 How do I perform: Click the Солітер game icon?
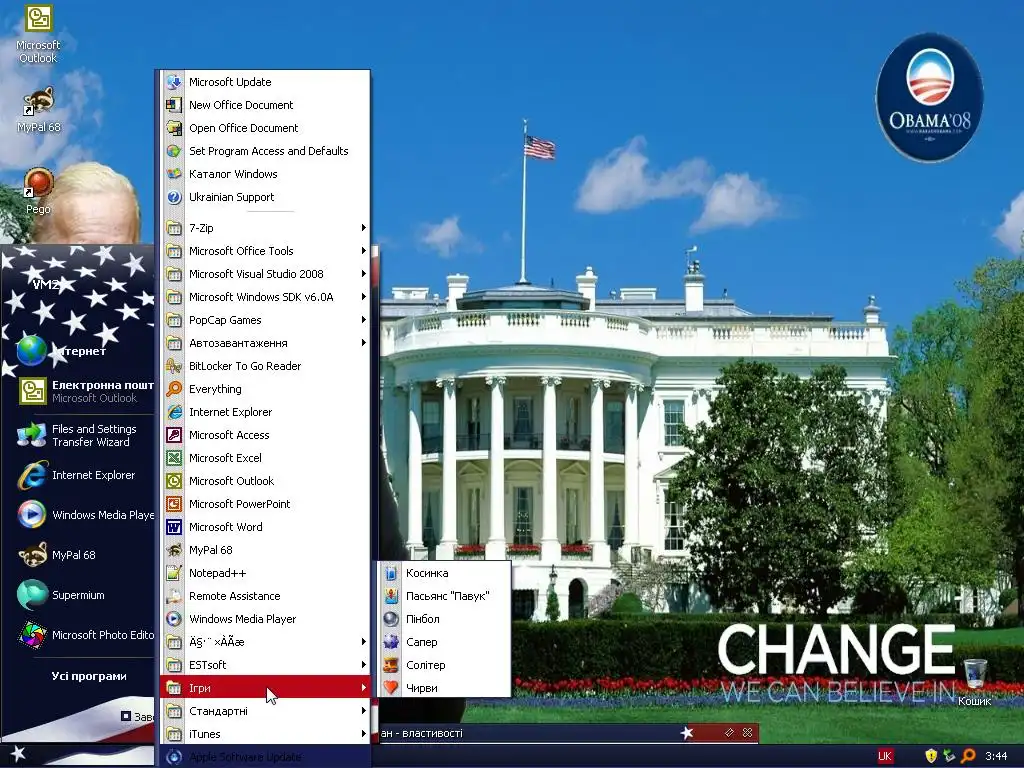(x=391, y=665)
